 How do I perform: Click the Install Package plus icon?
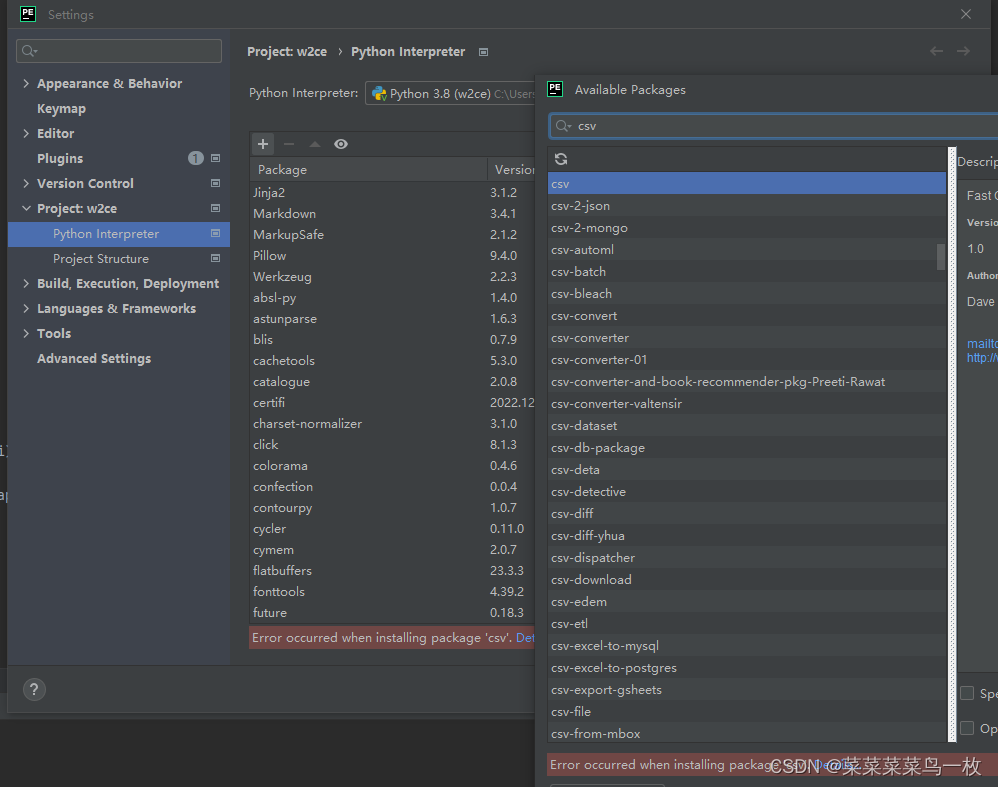coord(262,144)
